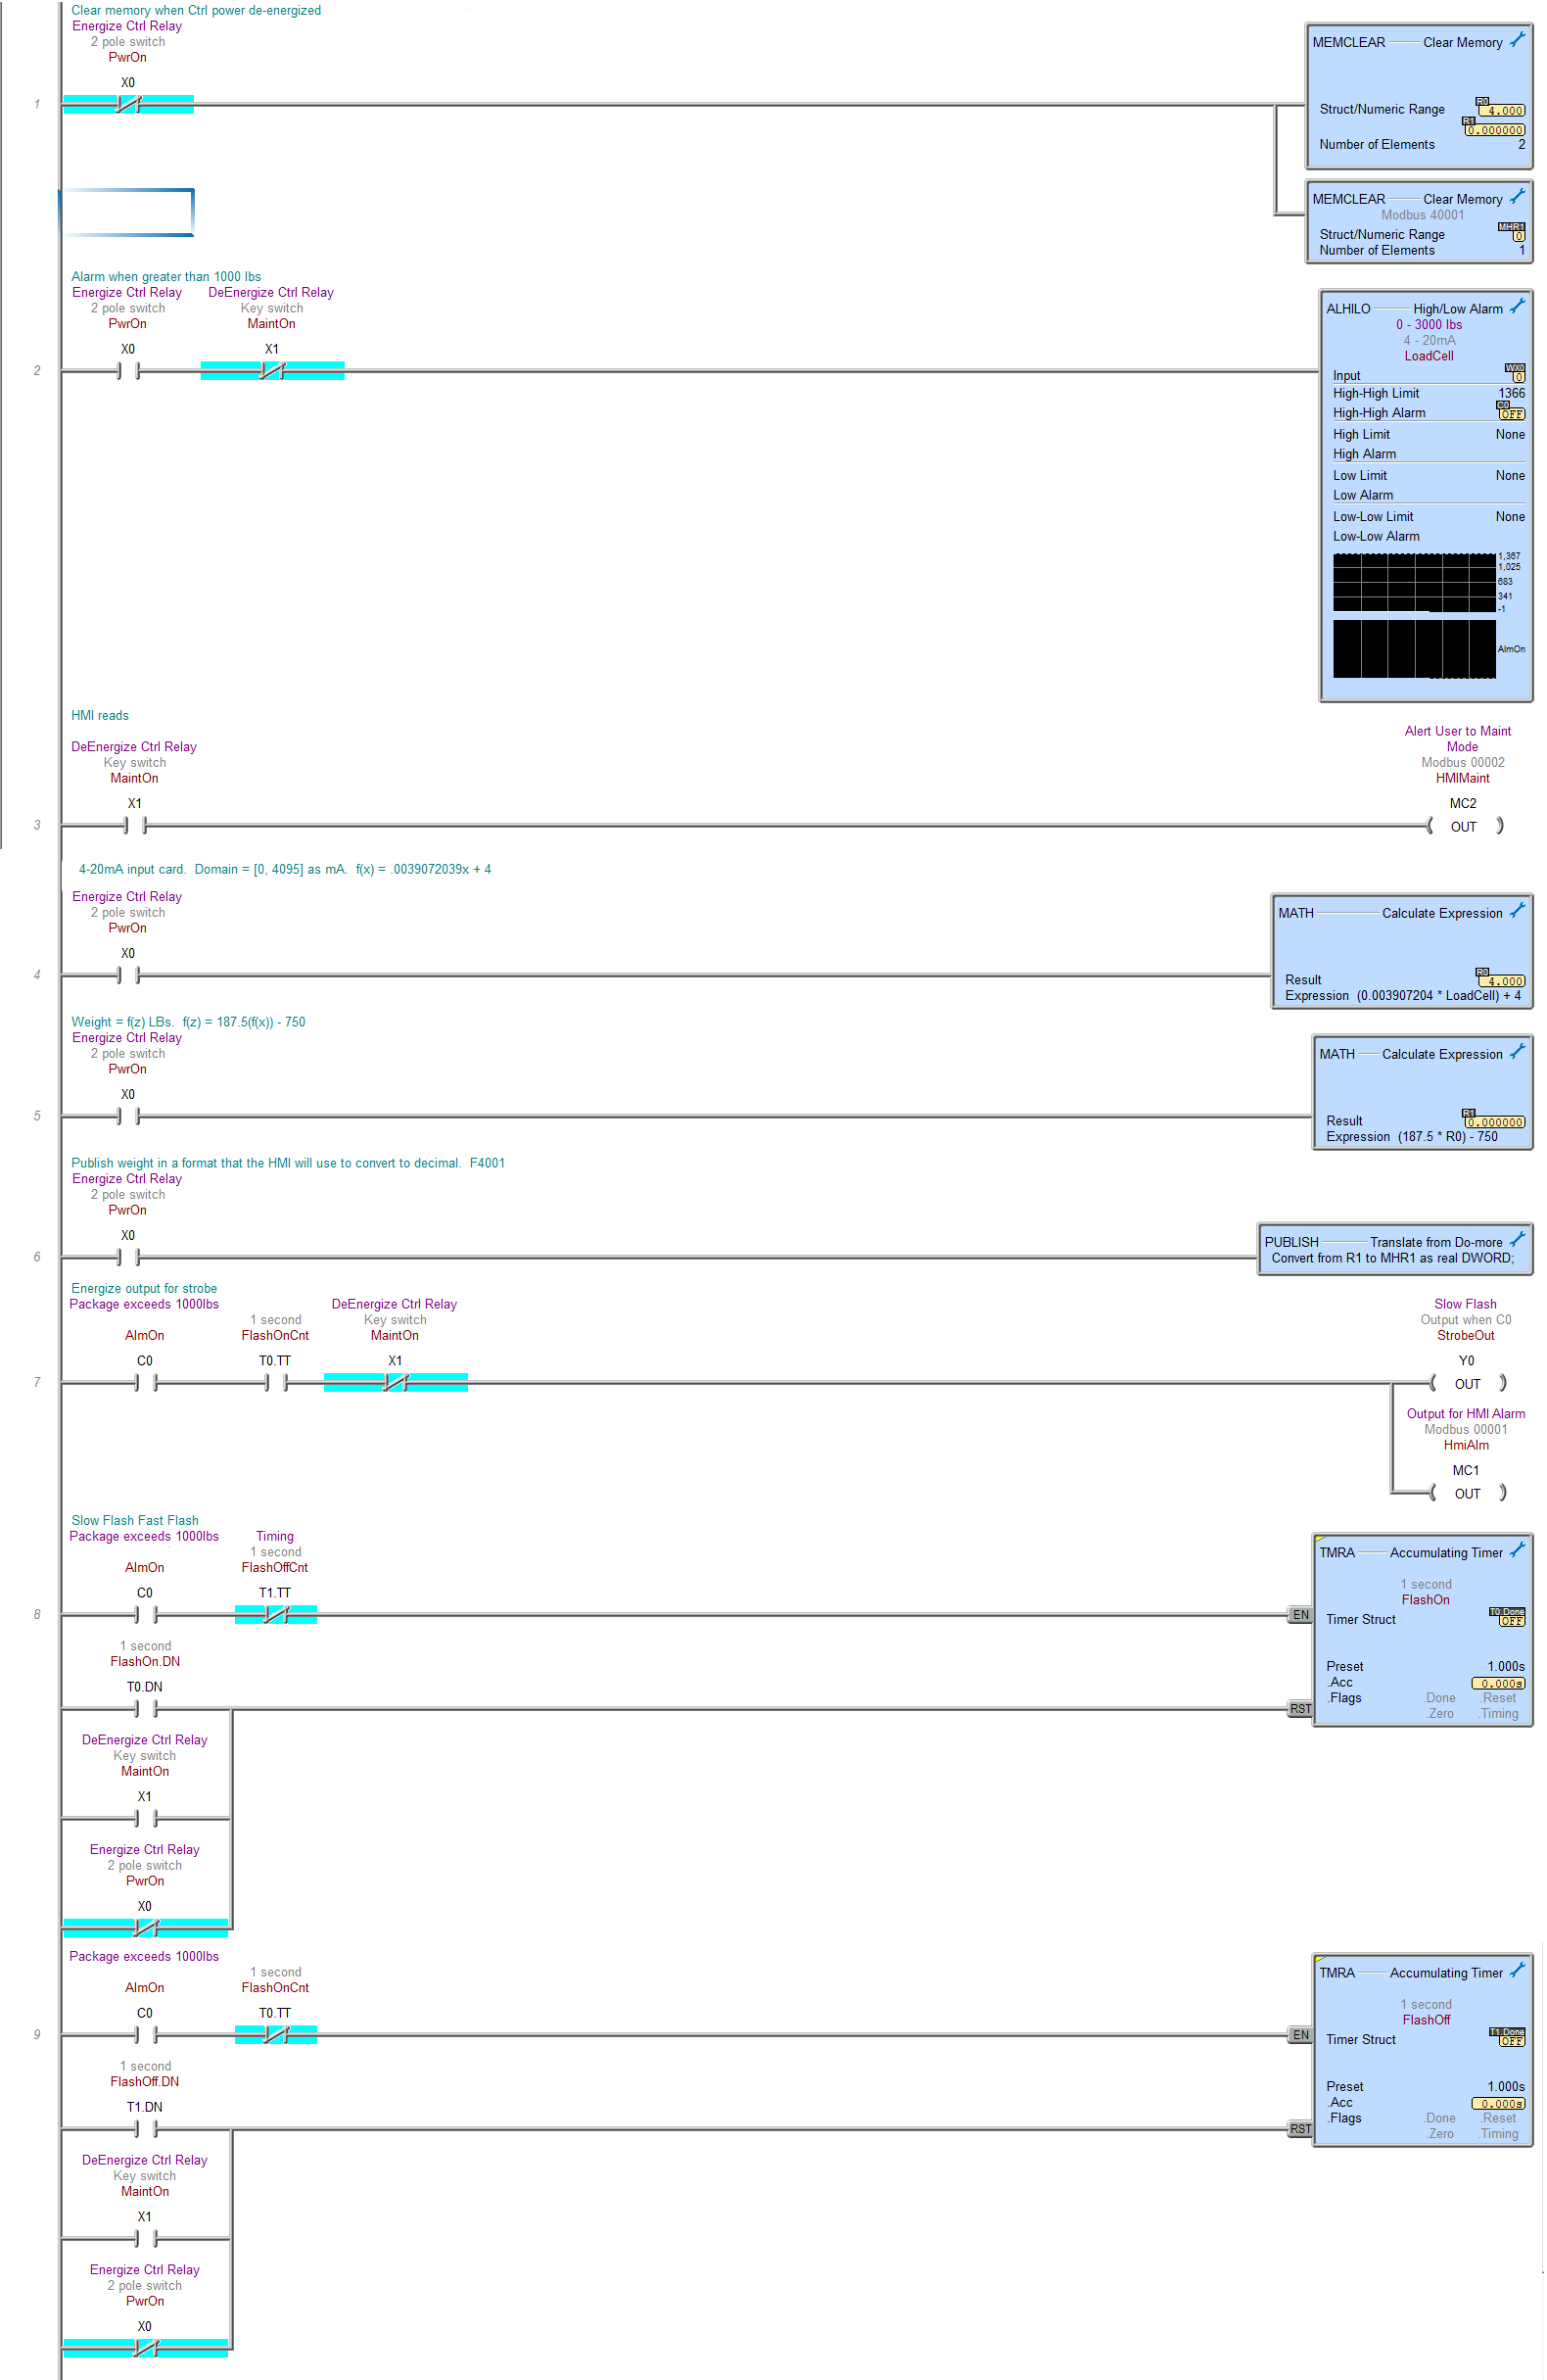Click the LoadCell trend graph in ALHILO
This screenshot has height=2380, width=1547.
pos(1414,582)
